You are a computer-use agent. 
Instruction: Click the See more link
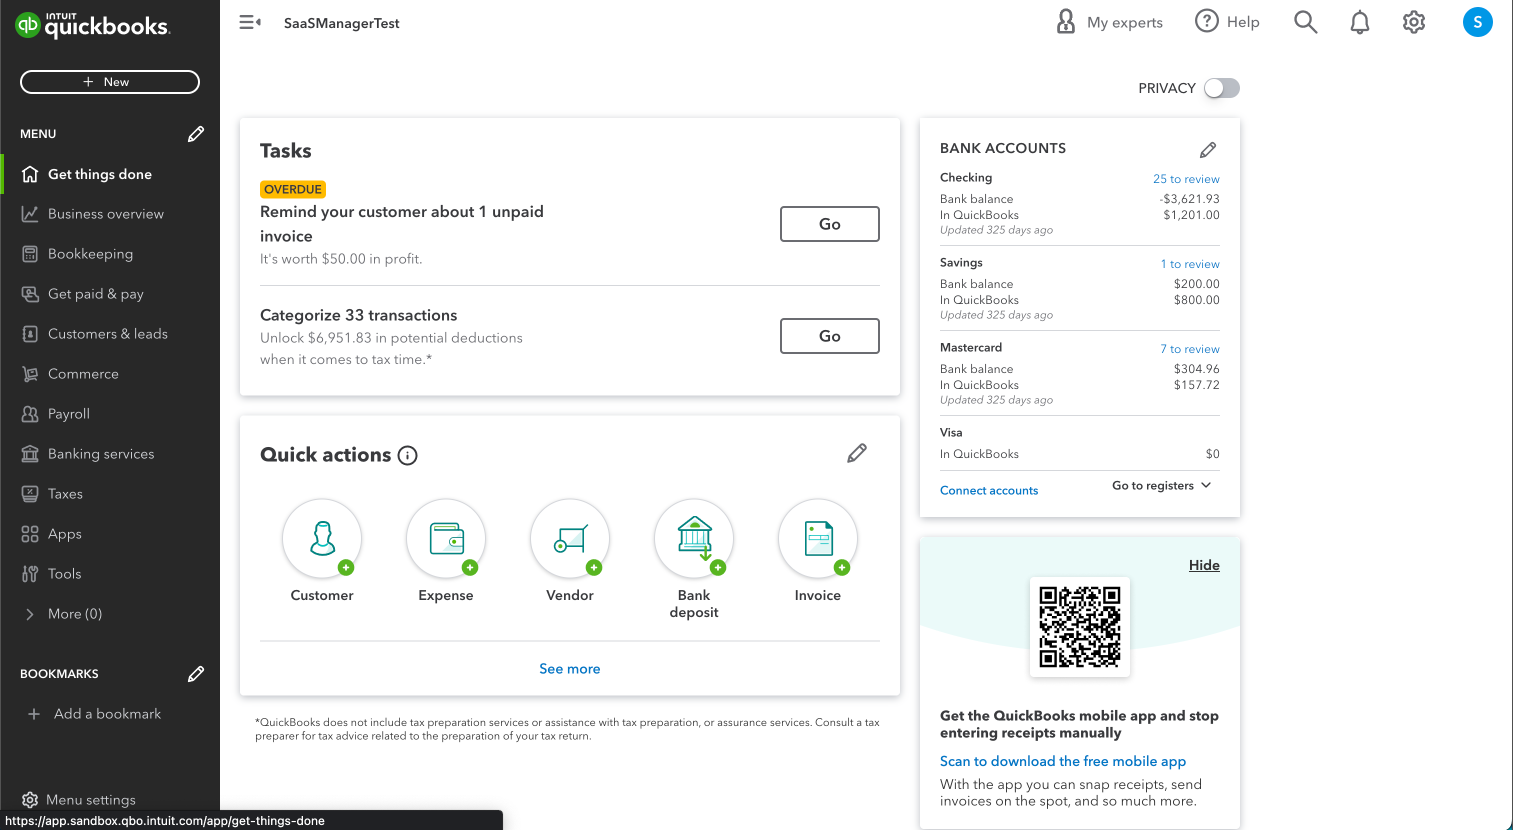pos(570,669)
